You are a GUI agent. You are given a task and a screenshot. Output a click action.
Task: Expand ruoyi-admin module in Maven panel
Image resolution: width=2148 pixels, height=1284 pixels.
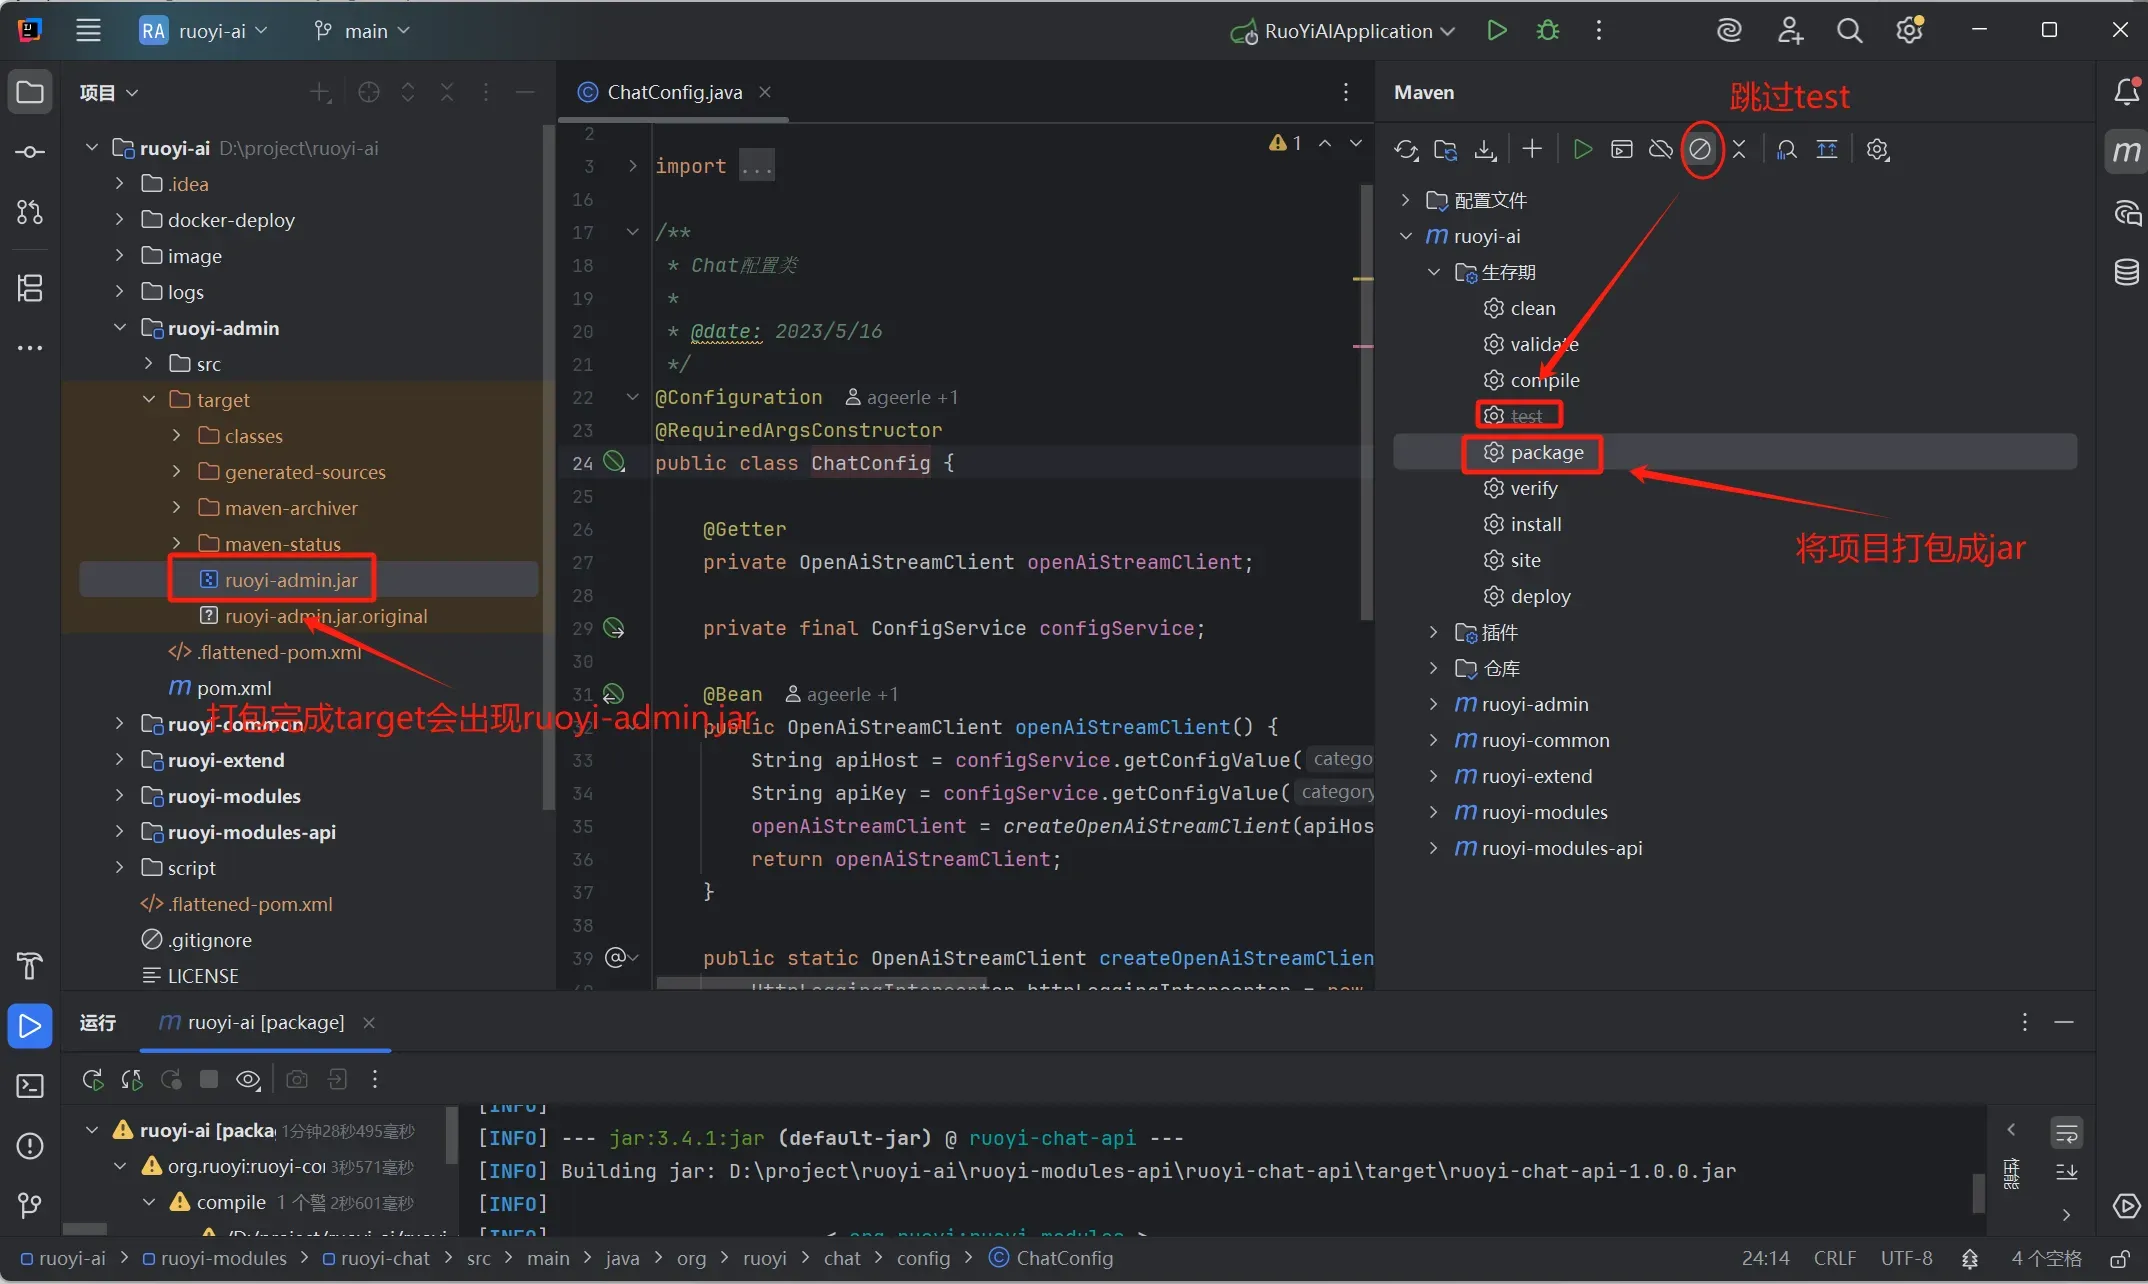[1433, 704]
